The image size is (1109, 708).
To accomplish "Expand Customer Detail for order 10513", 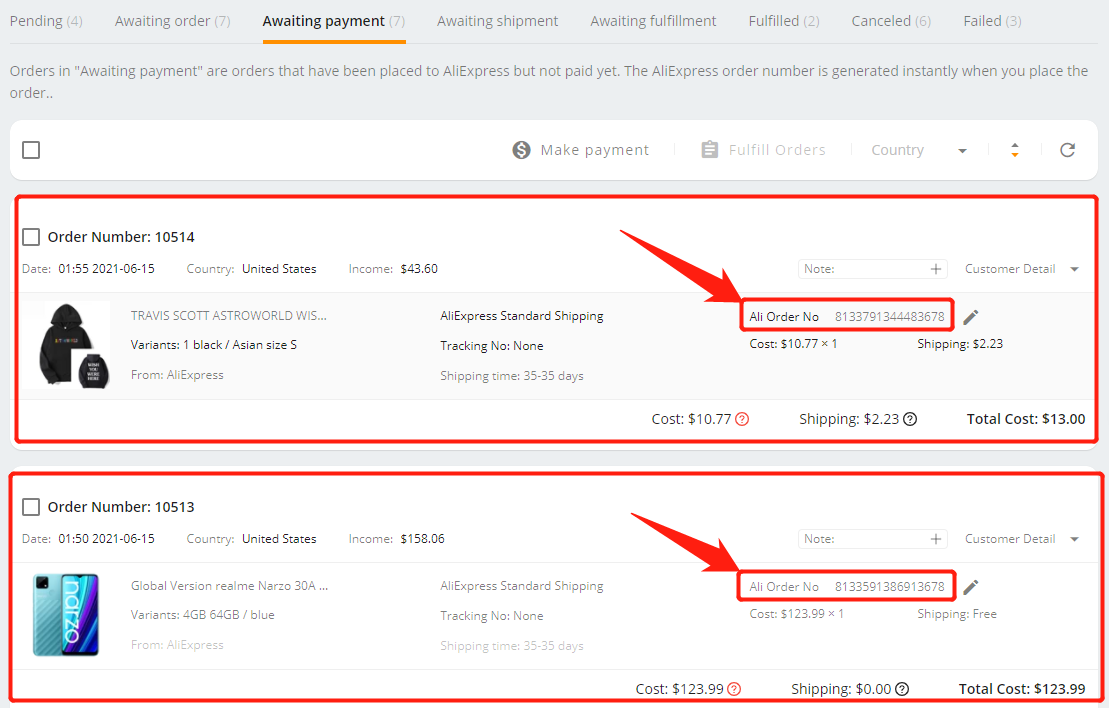I will pyautogui.click(x=1021, y=539).
